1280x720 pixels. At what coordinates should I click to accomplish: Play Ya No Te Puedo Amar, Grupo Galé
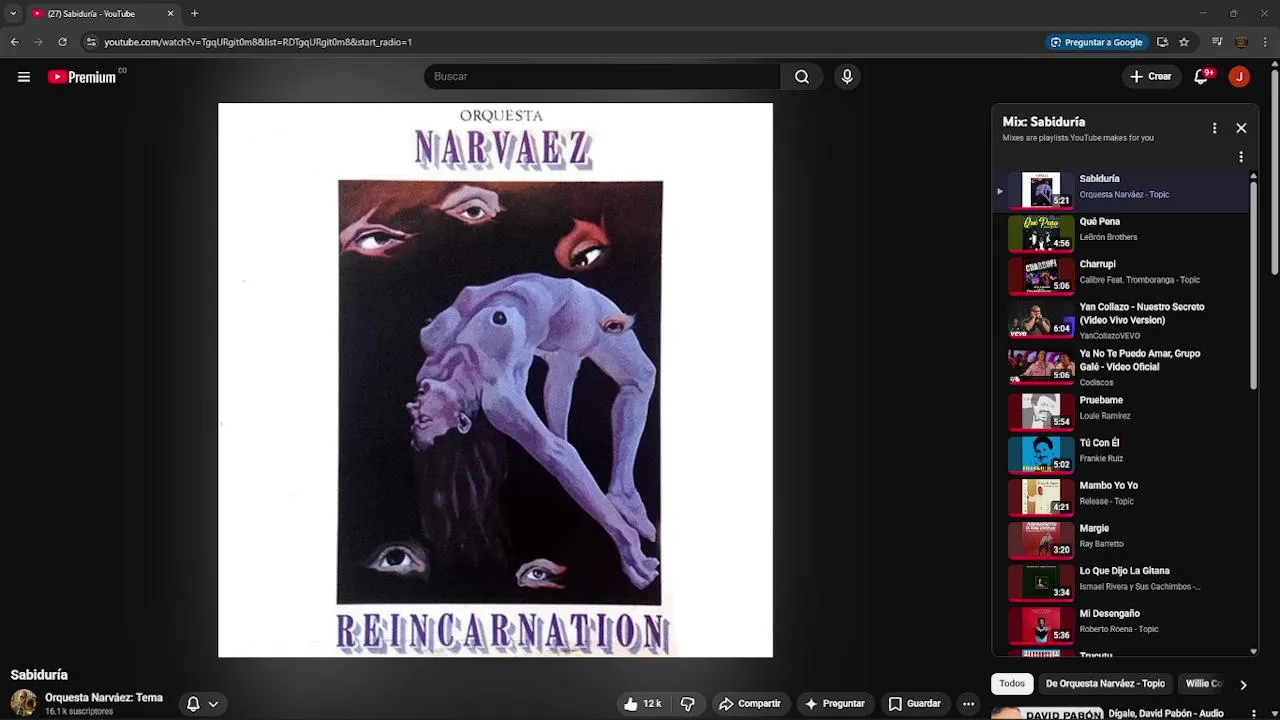(1120, 367)
